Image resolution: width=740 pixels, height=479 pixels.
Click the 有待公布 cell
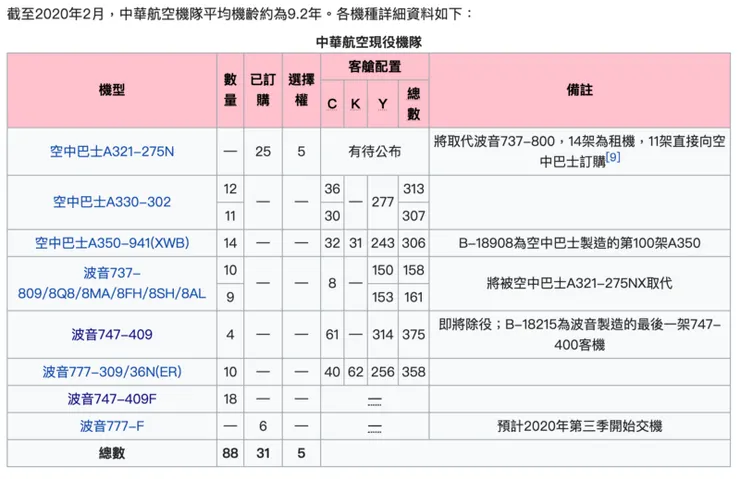(375, 151)
